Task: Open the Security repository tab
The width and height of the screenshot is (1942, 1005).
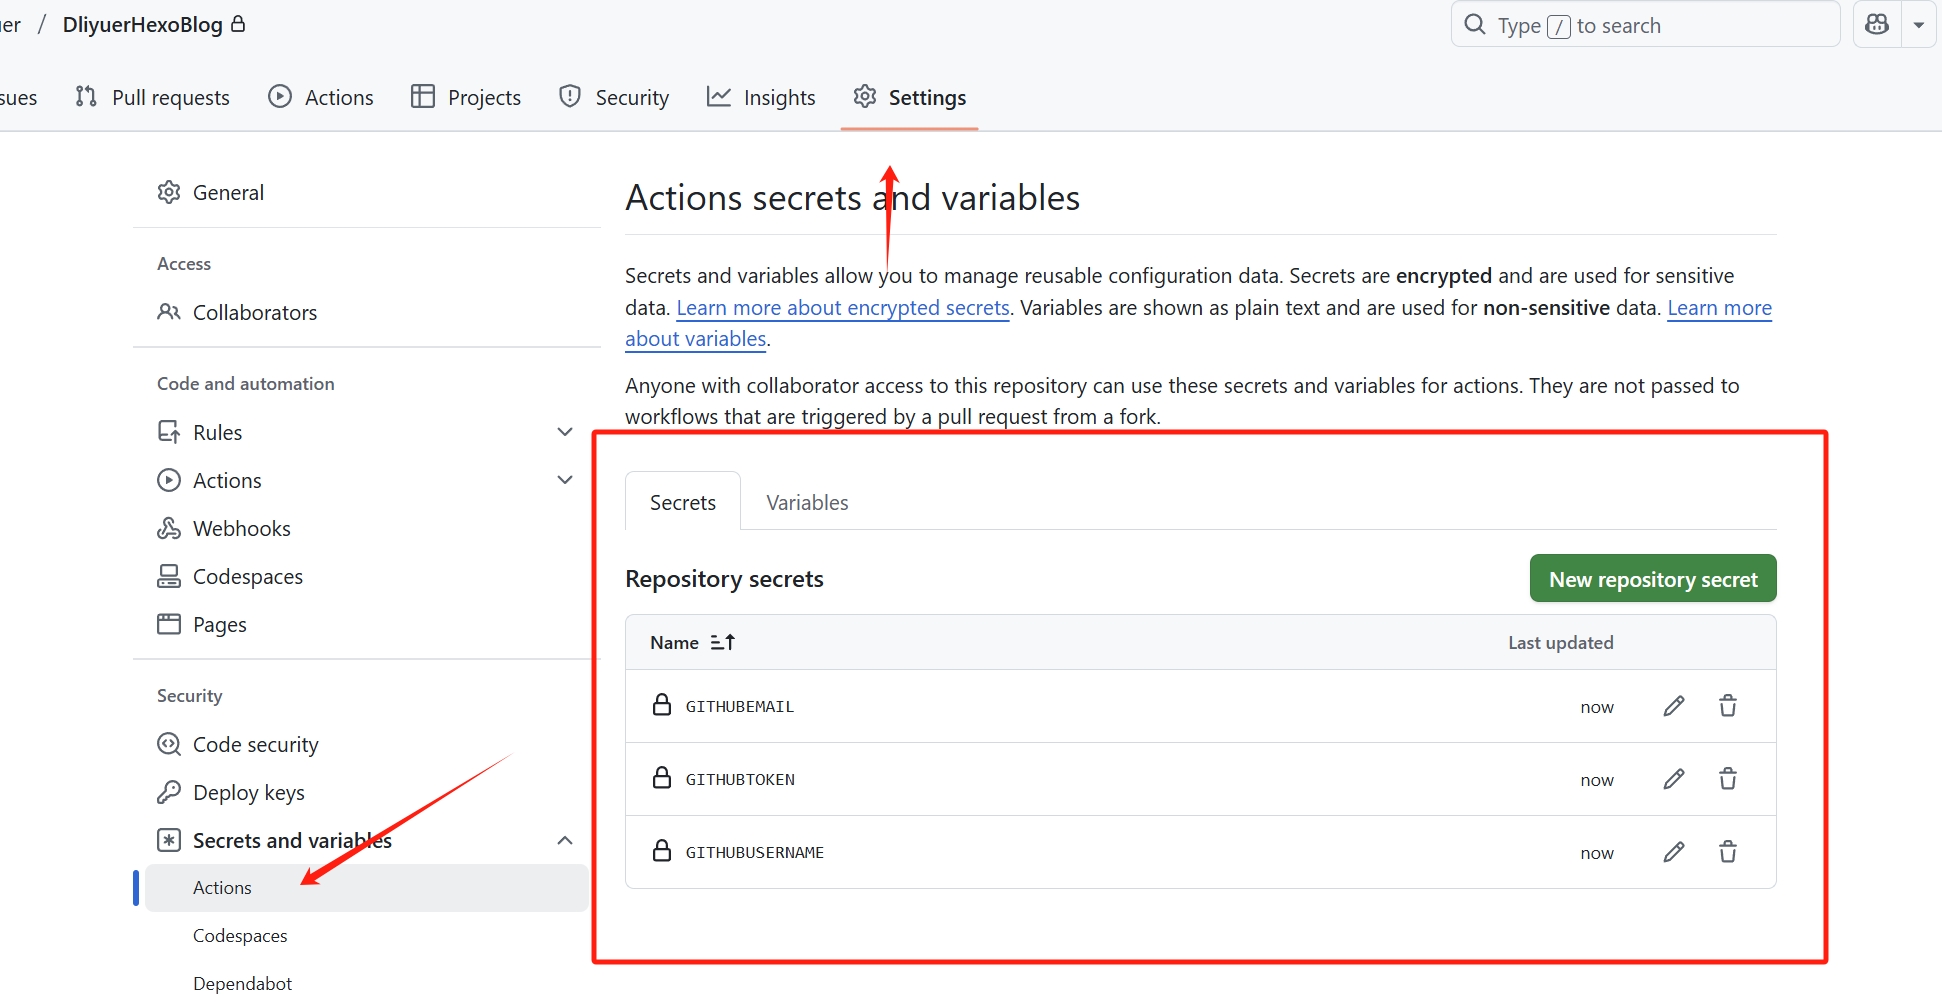Action: [x=614, y=97]
